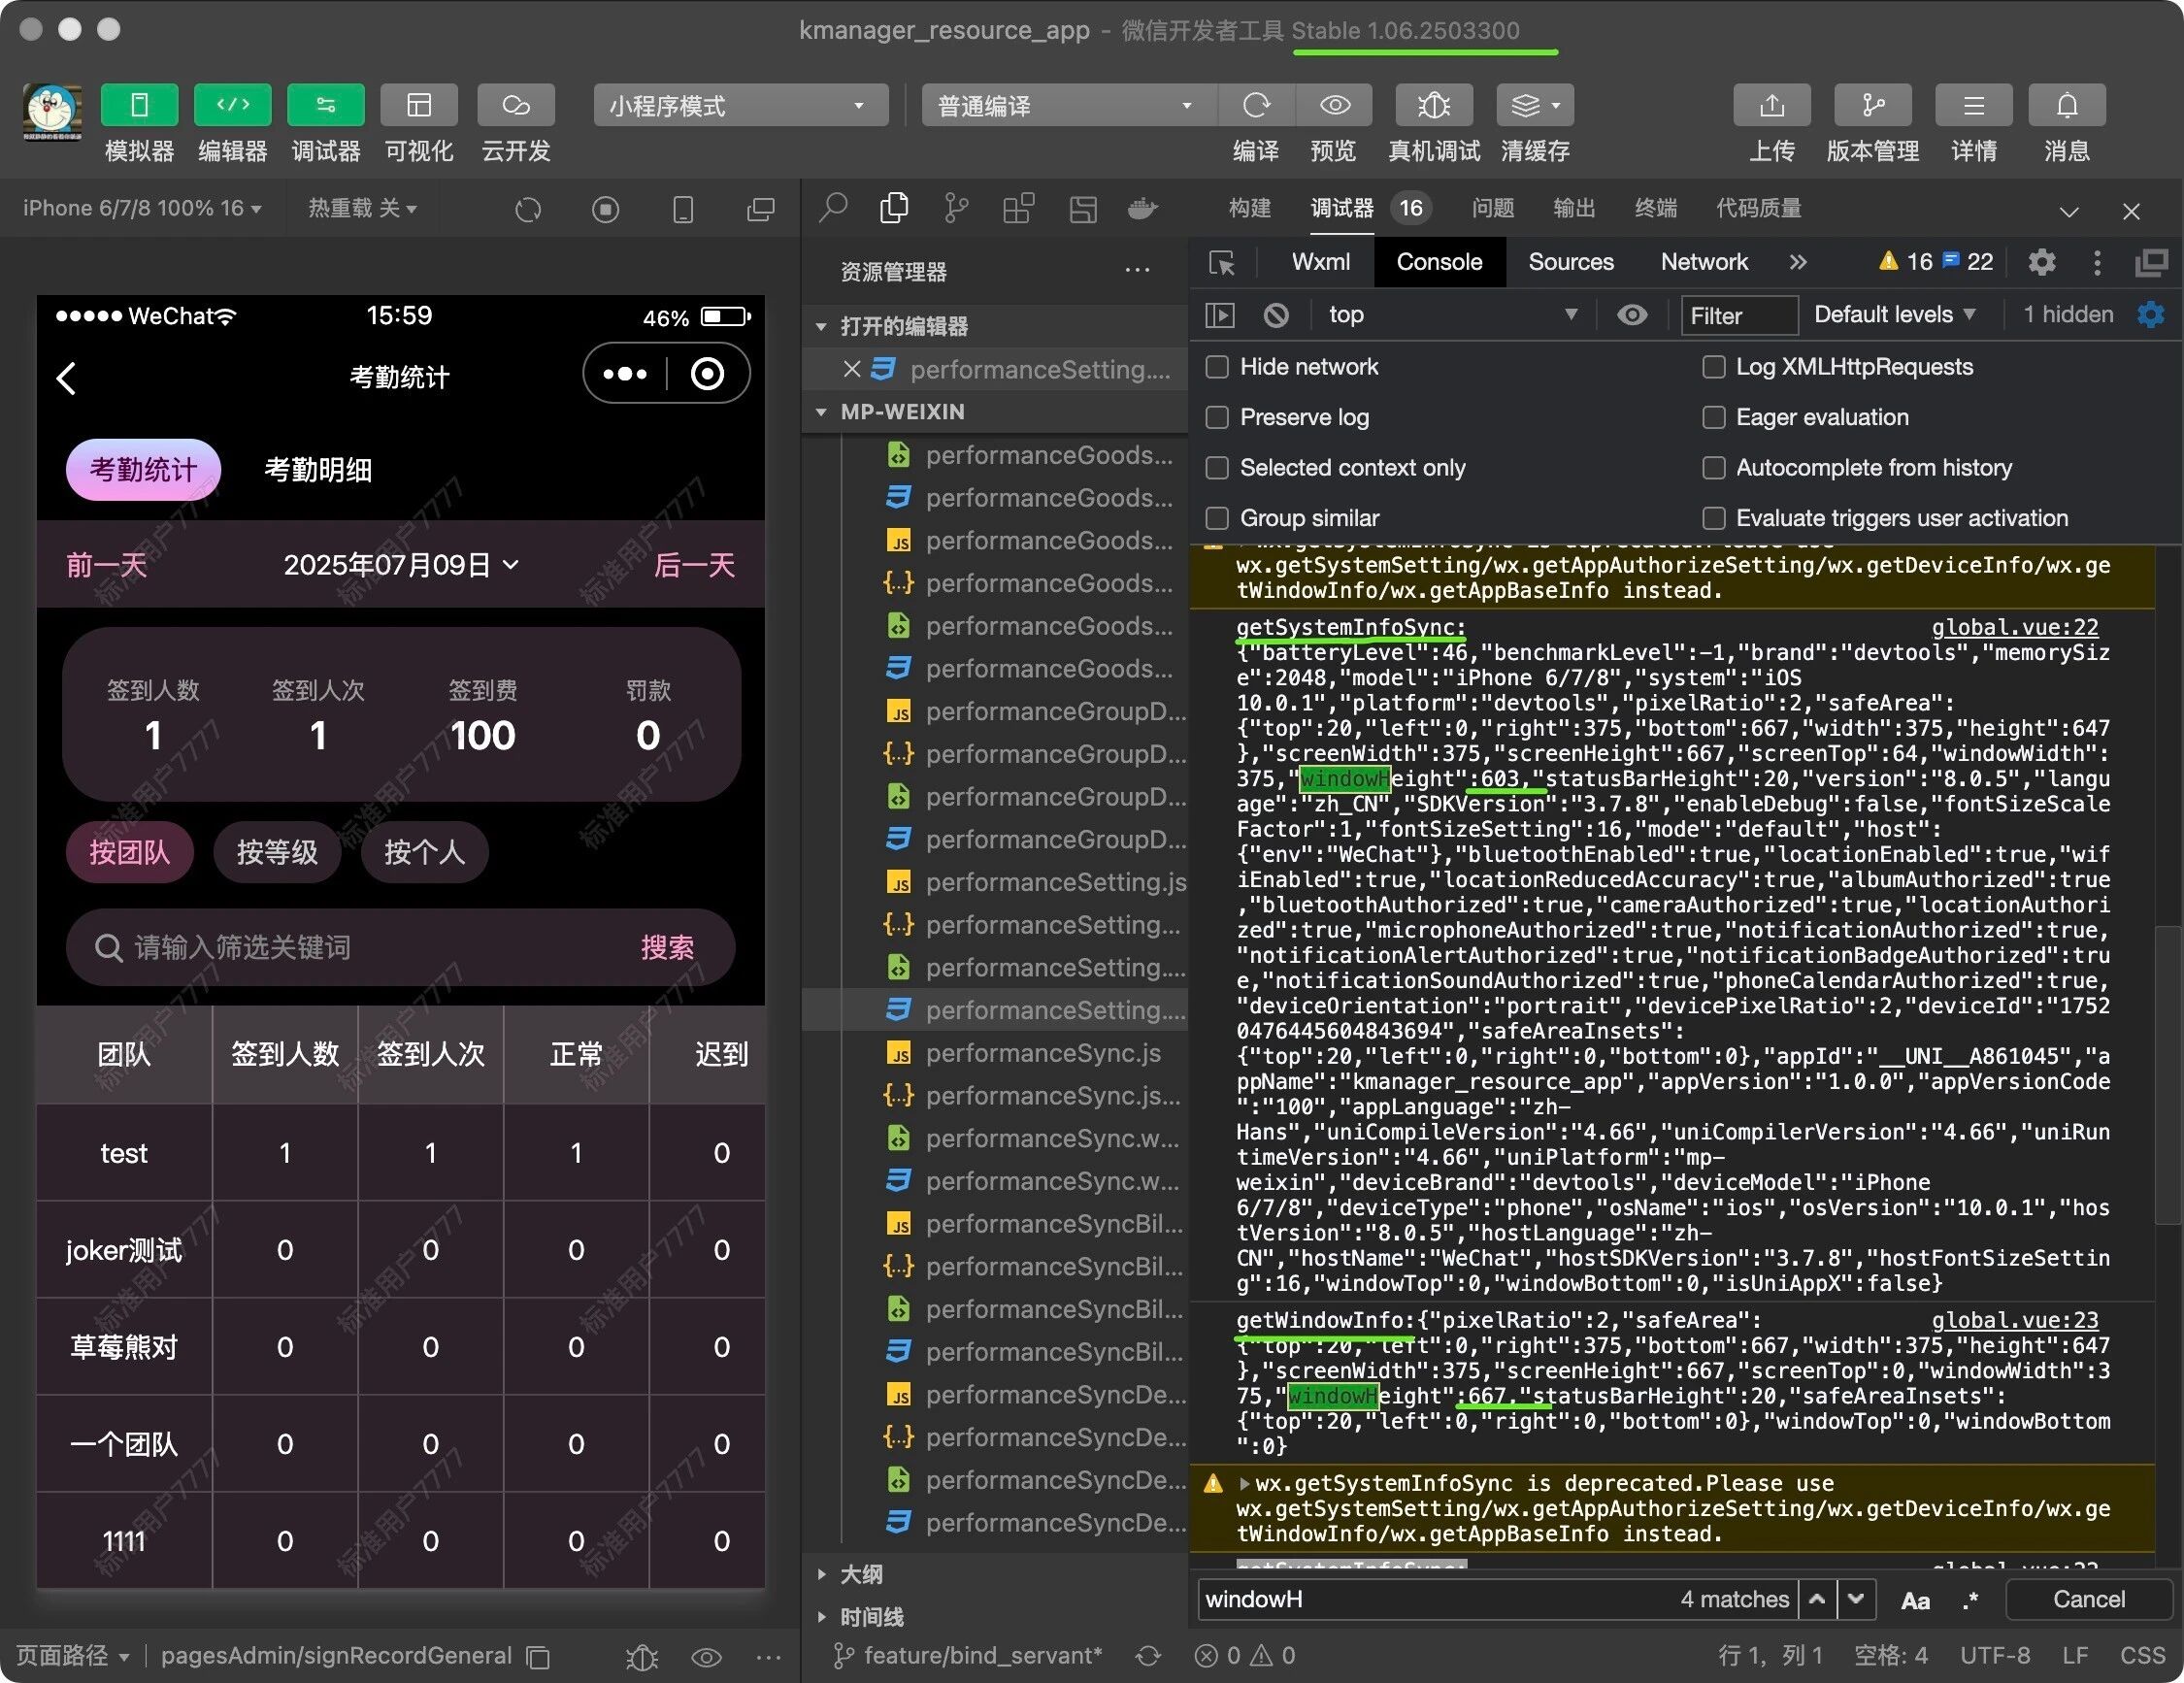This screenshot has width=2184, height=1683.
Task: Click the 真机调试 bug icon
Action: [x=1433, y=105]
